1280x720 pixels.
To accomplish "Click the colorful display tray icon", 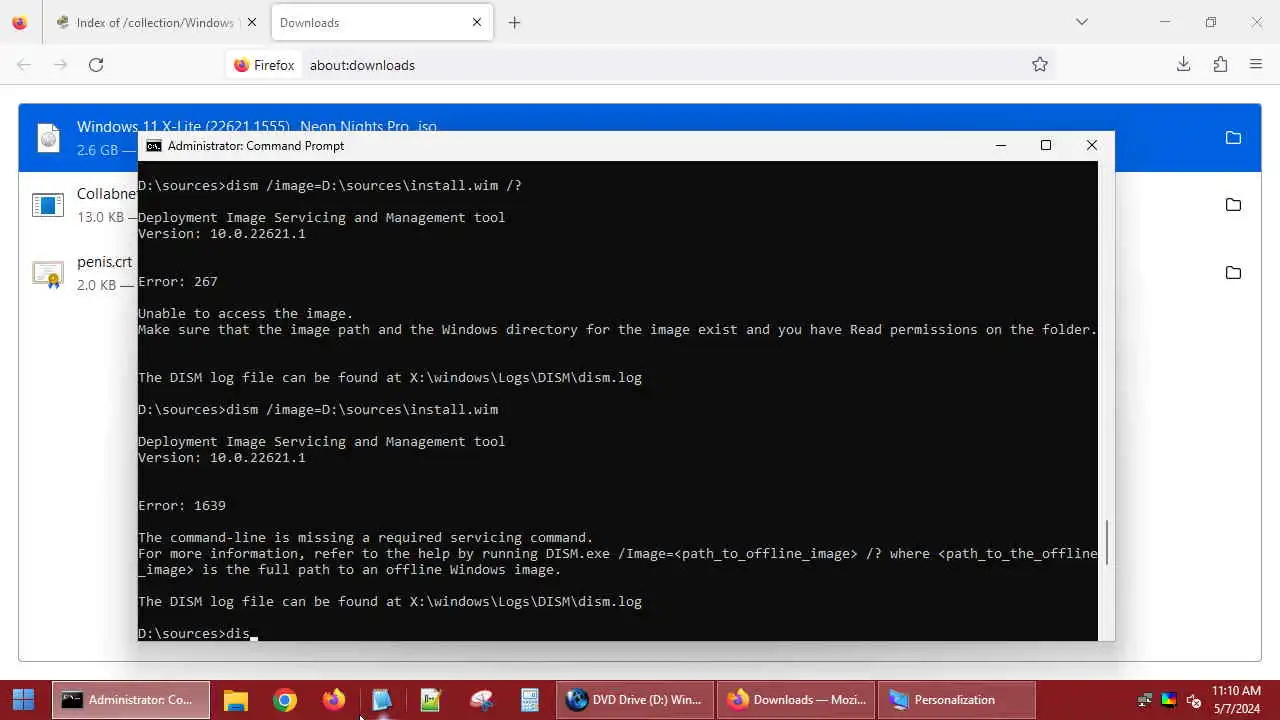I will click(1169, 700).
